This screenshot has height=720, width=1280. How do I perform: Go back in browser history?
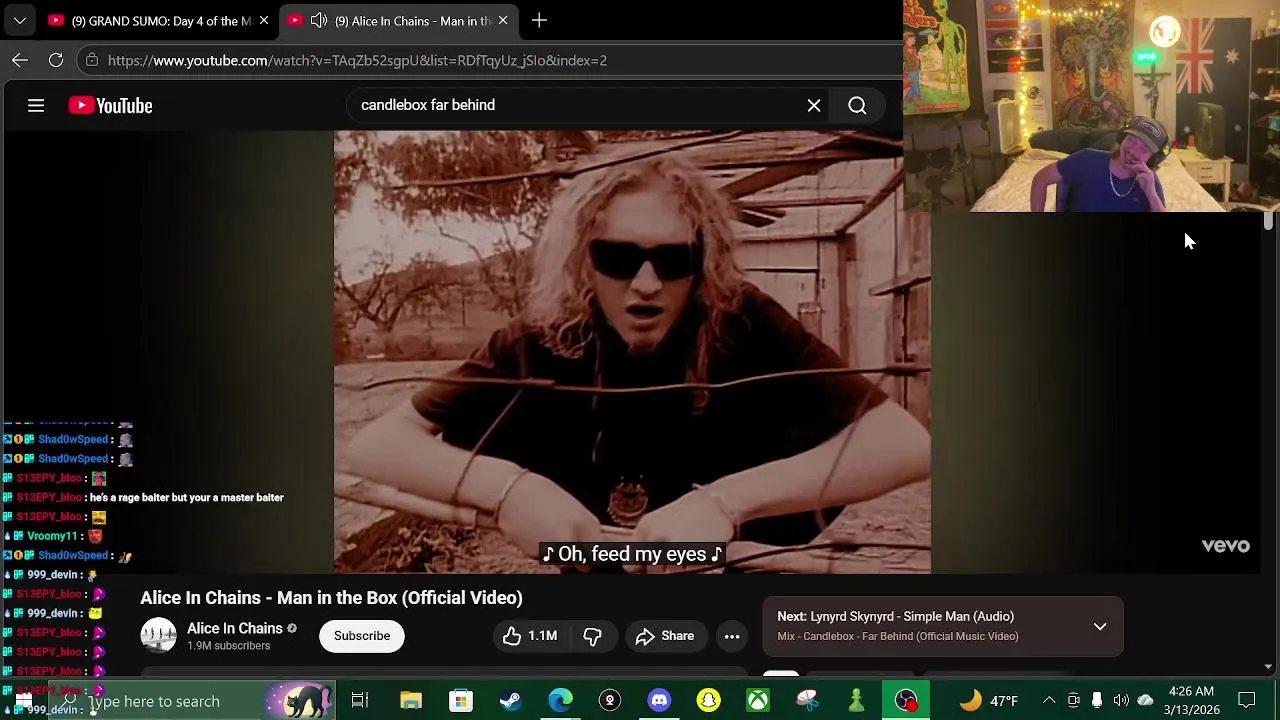pyautogui.click(x=20, y=60)
